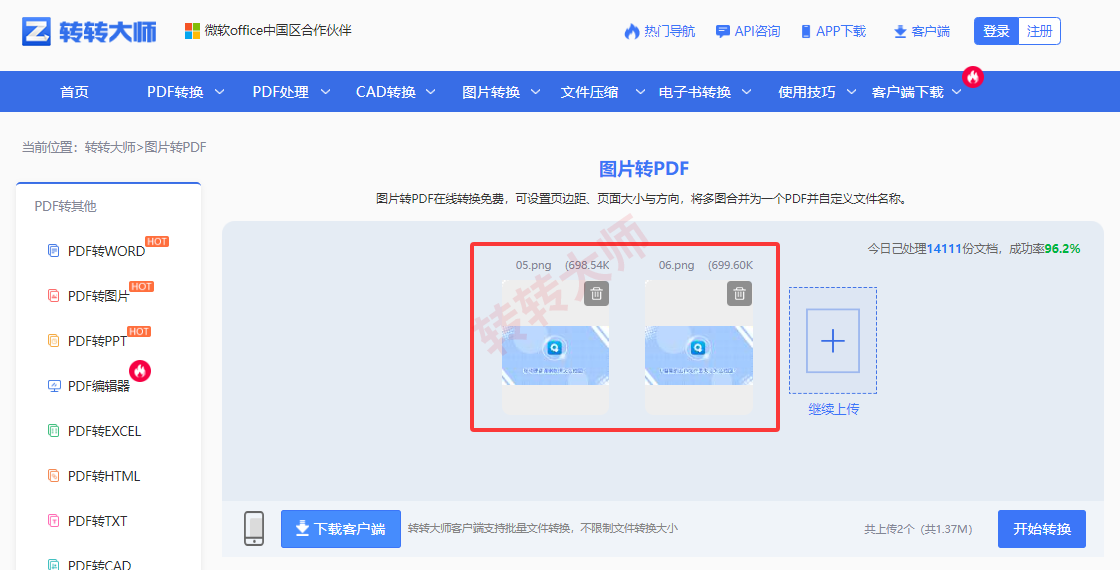Click the flame icon beside 热门导航
This screenshot has height=570, width=1120.
tap(631, 31)
